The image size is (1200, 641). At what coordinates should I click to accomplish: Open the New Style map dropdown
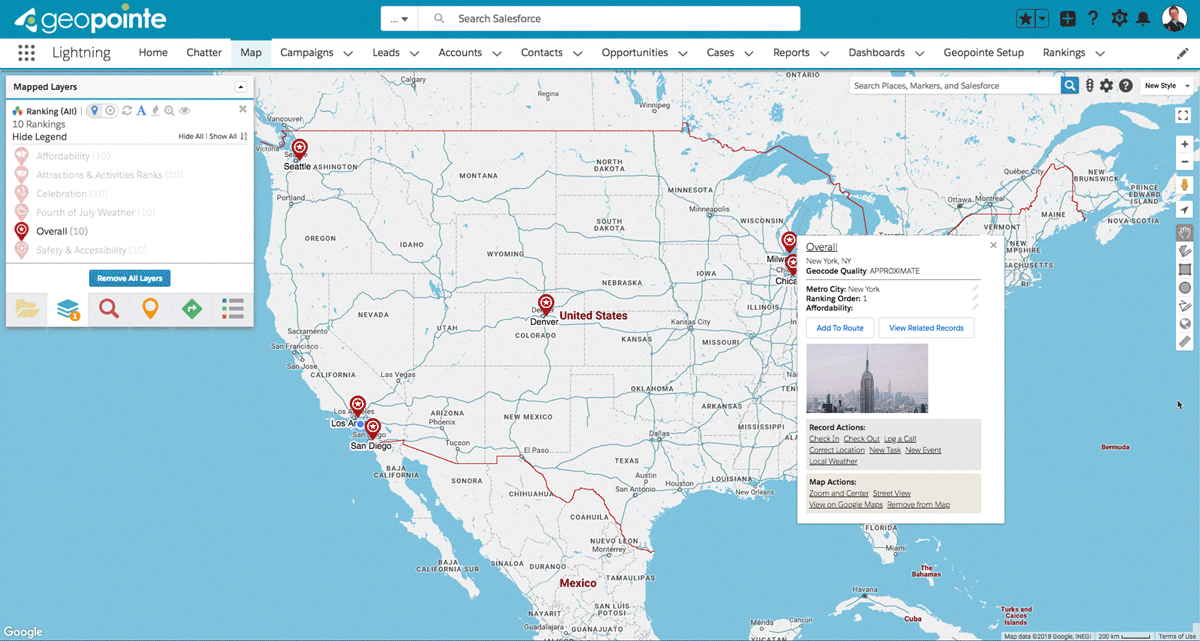1165,86
